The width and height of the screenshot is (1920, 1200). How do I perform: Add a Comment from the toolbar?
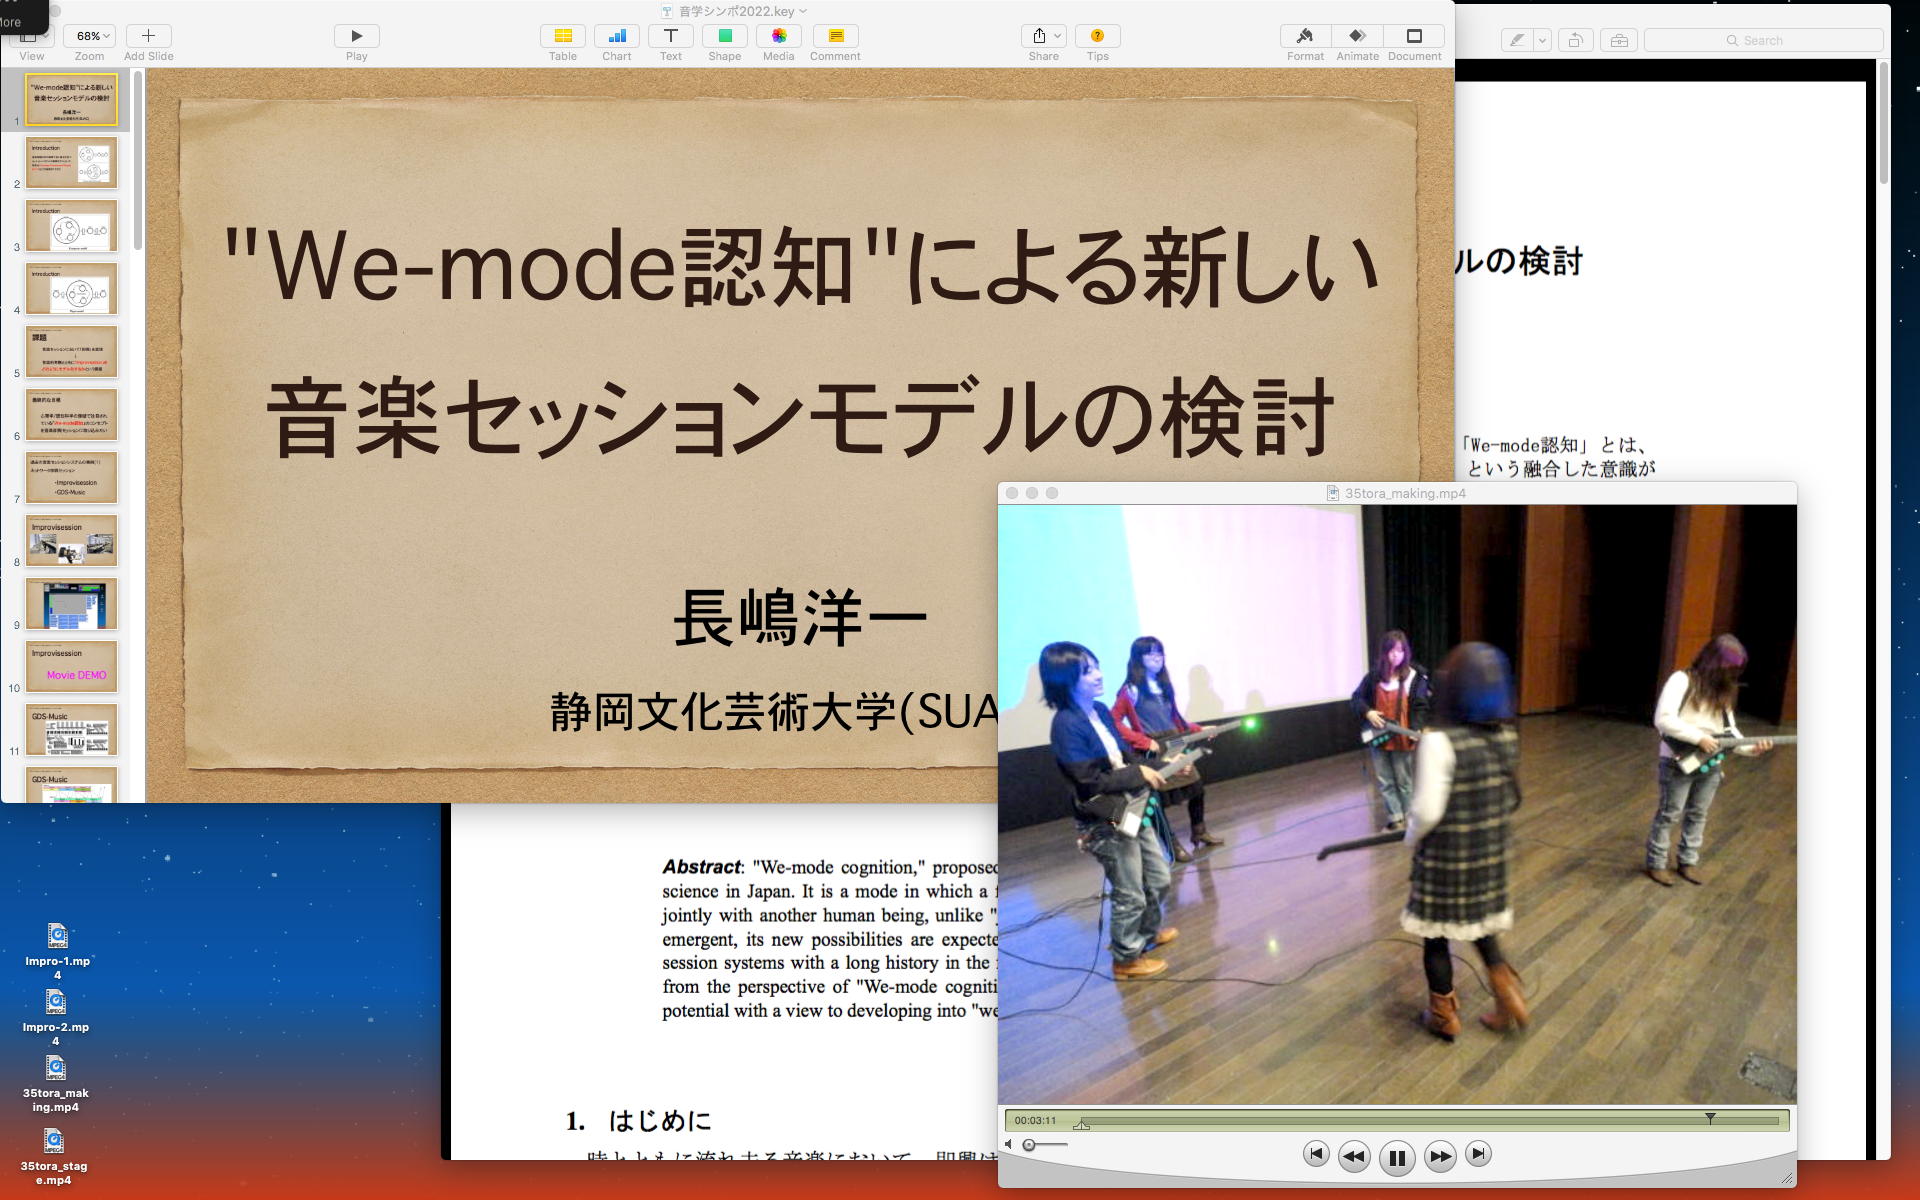click(835, 37)
